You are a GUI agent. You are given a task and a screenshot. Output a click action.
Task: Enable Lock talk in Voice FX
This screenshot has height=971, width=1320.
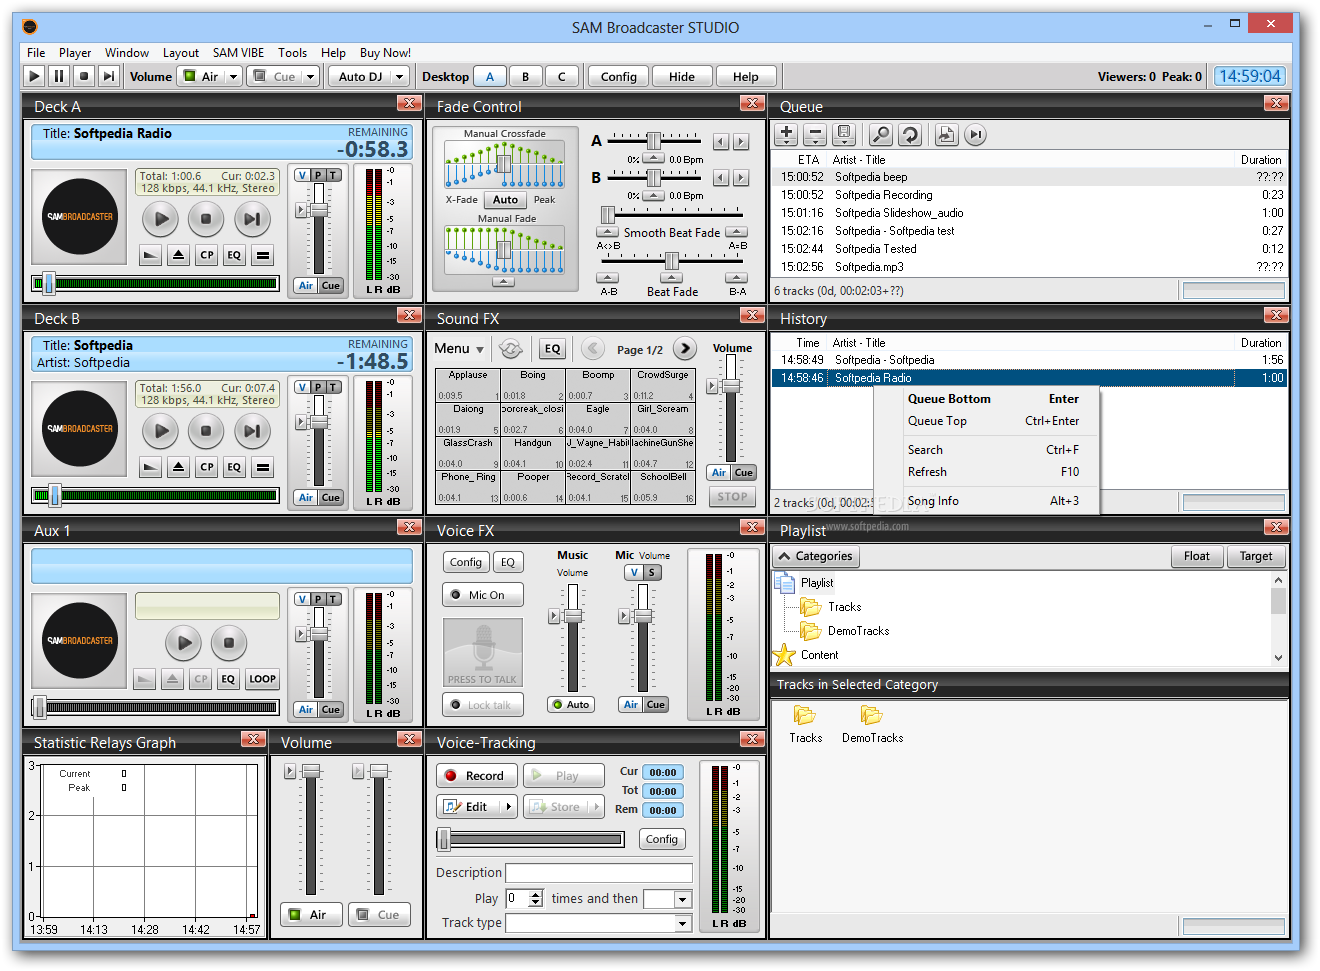[x=483, y=705]
